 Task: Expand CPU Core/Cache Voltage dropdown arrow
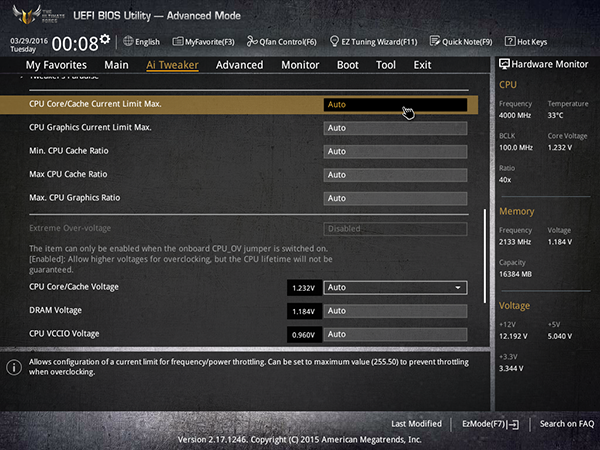(458, 287)
